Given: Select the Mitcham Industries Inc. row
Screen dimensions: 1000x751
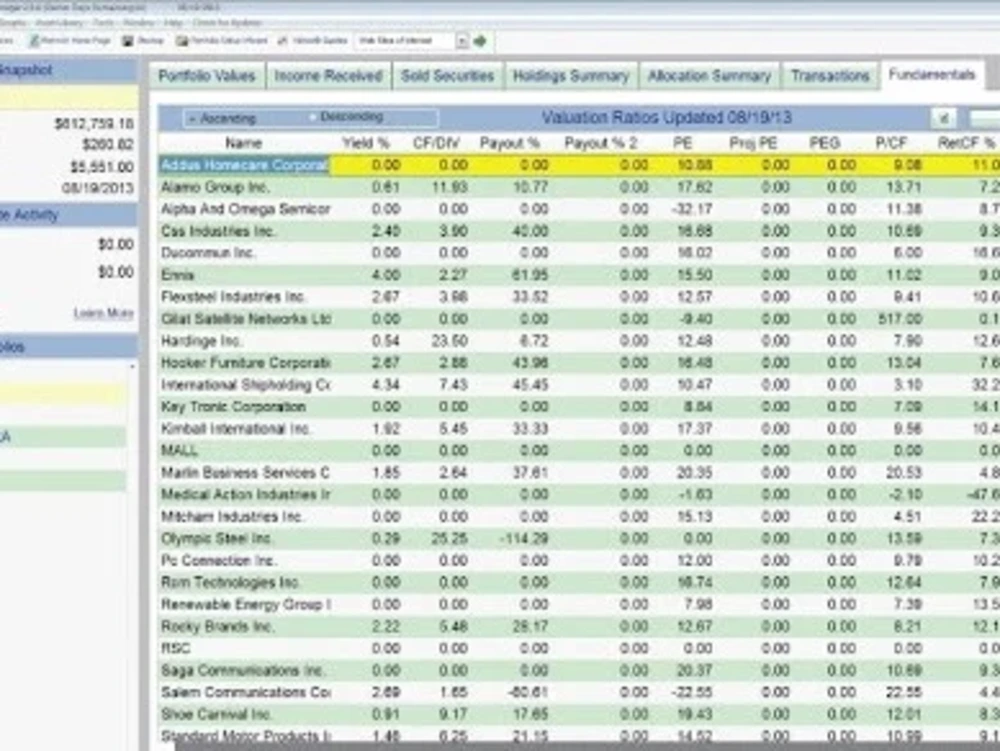Looking at the screenshot, I should pyautogui.click(x=579, y=517).
